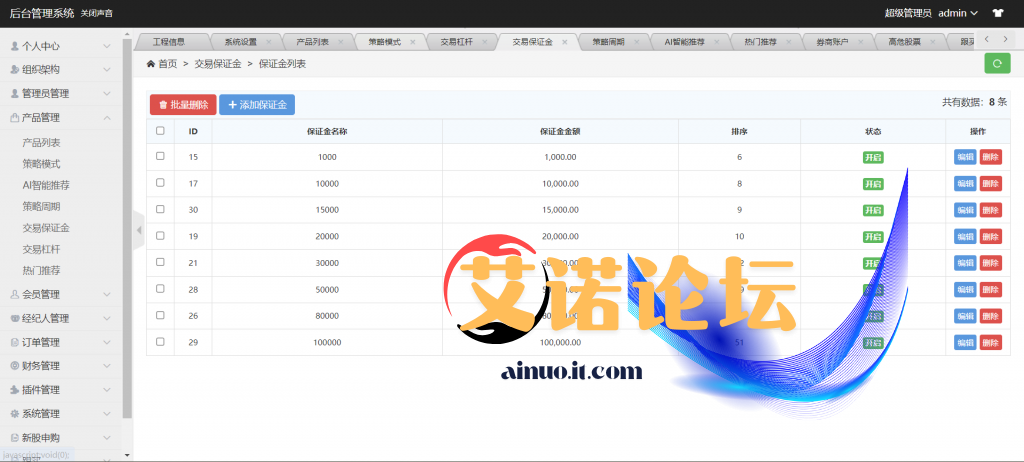Check the row with ID 19
1024x462 pixels.
tap(160, 236)
